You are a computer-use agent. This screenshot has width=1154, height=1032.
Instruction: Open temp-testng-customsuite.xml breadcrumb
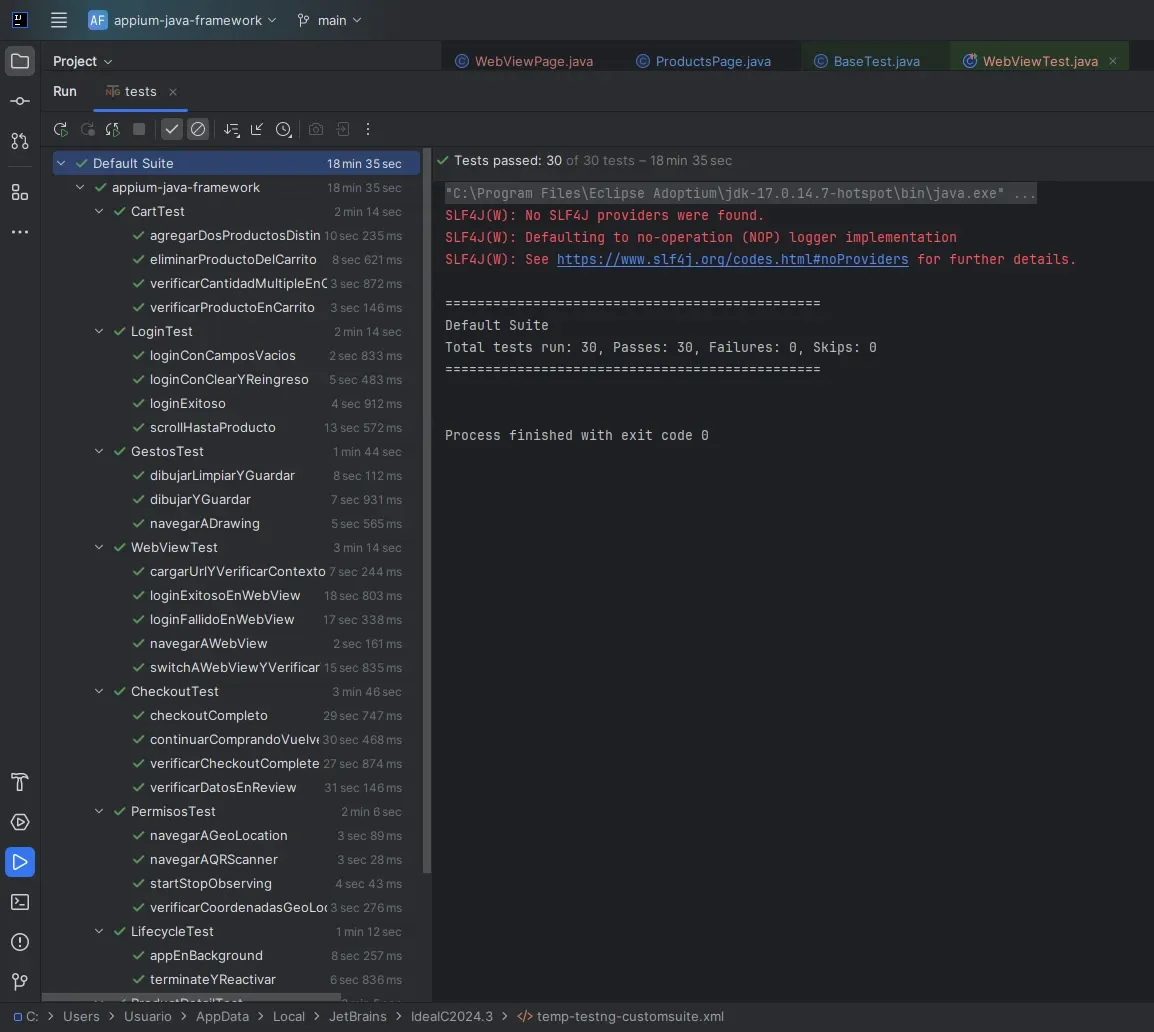point(620,1016)
